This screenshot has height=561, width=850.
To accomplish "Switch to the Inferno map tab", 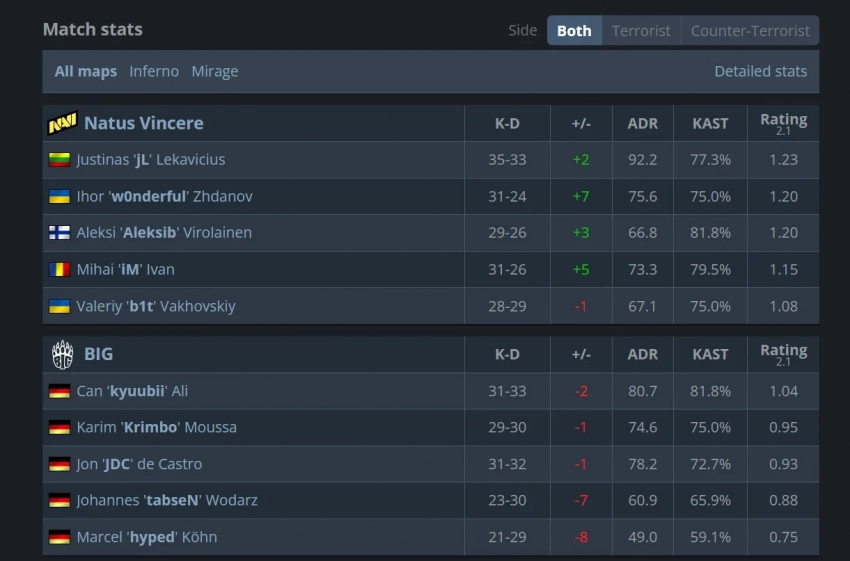I will tap(154, 71).
